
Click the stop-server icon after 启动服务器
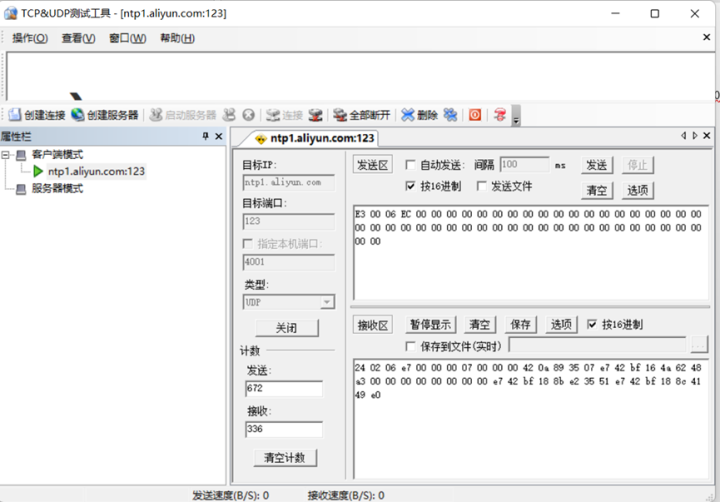(x=229, y=114)
